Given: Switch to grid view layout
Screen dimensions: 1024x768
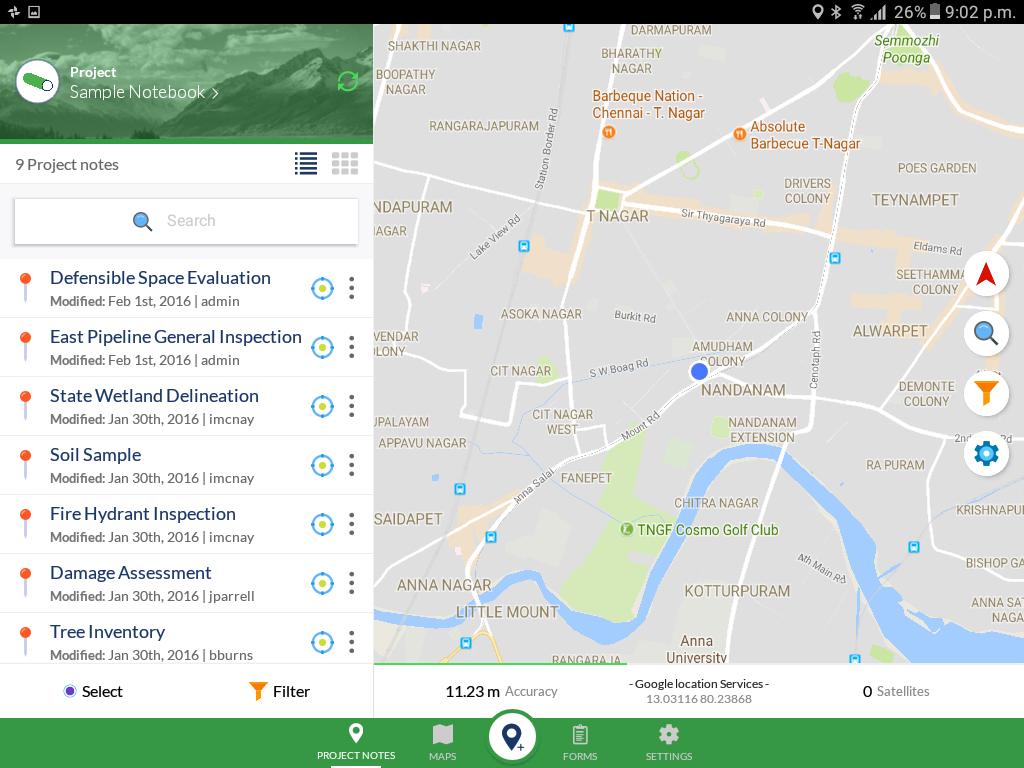Looking at the screenshot, I should 345,163.
